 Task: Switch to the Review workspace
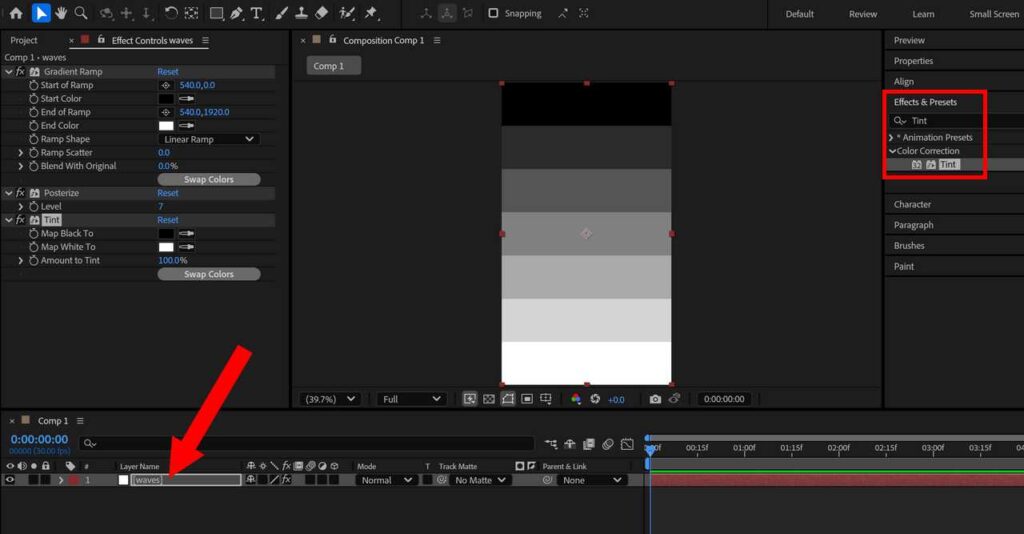point(863,14)
